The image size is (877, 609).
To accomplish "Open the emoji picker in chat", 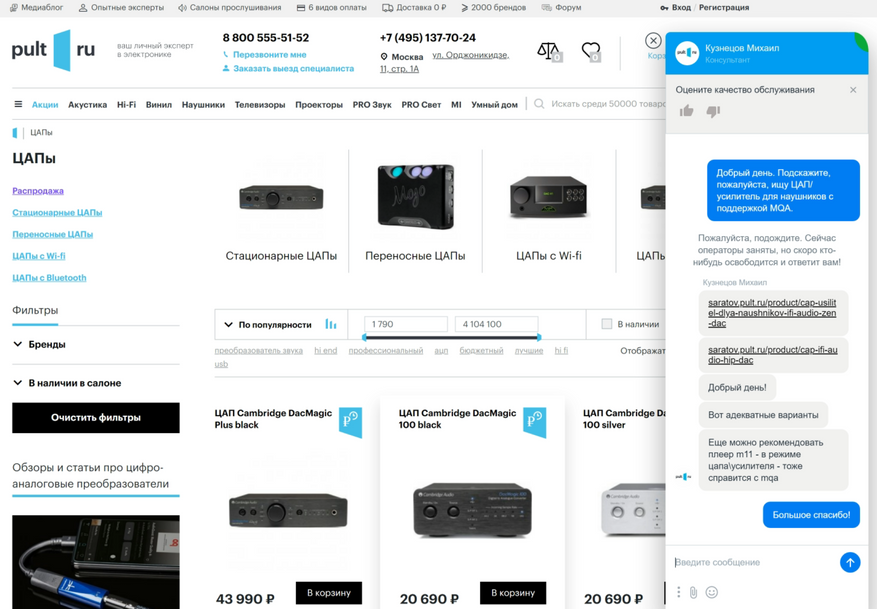I will coord(712,592).
